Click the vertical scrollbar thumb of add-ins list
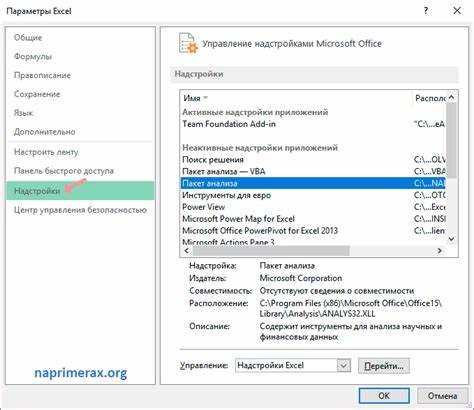 click(x=451, y=140)
